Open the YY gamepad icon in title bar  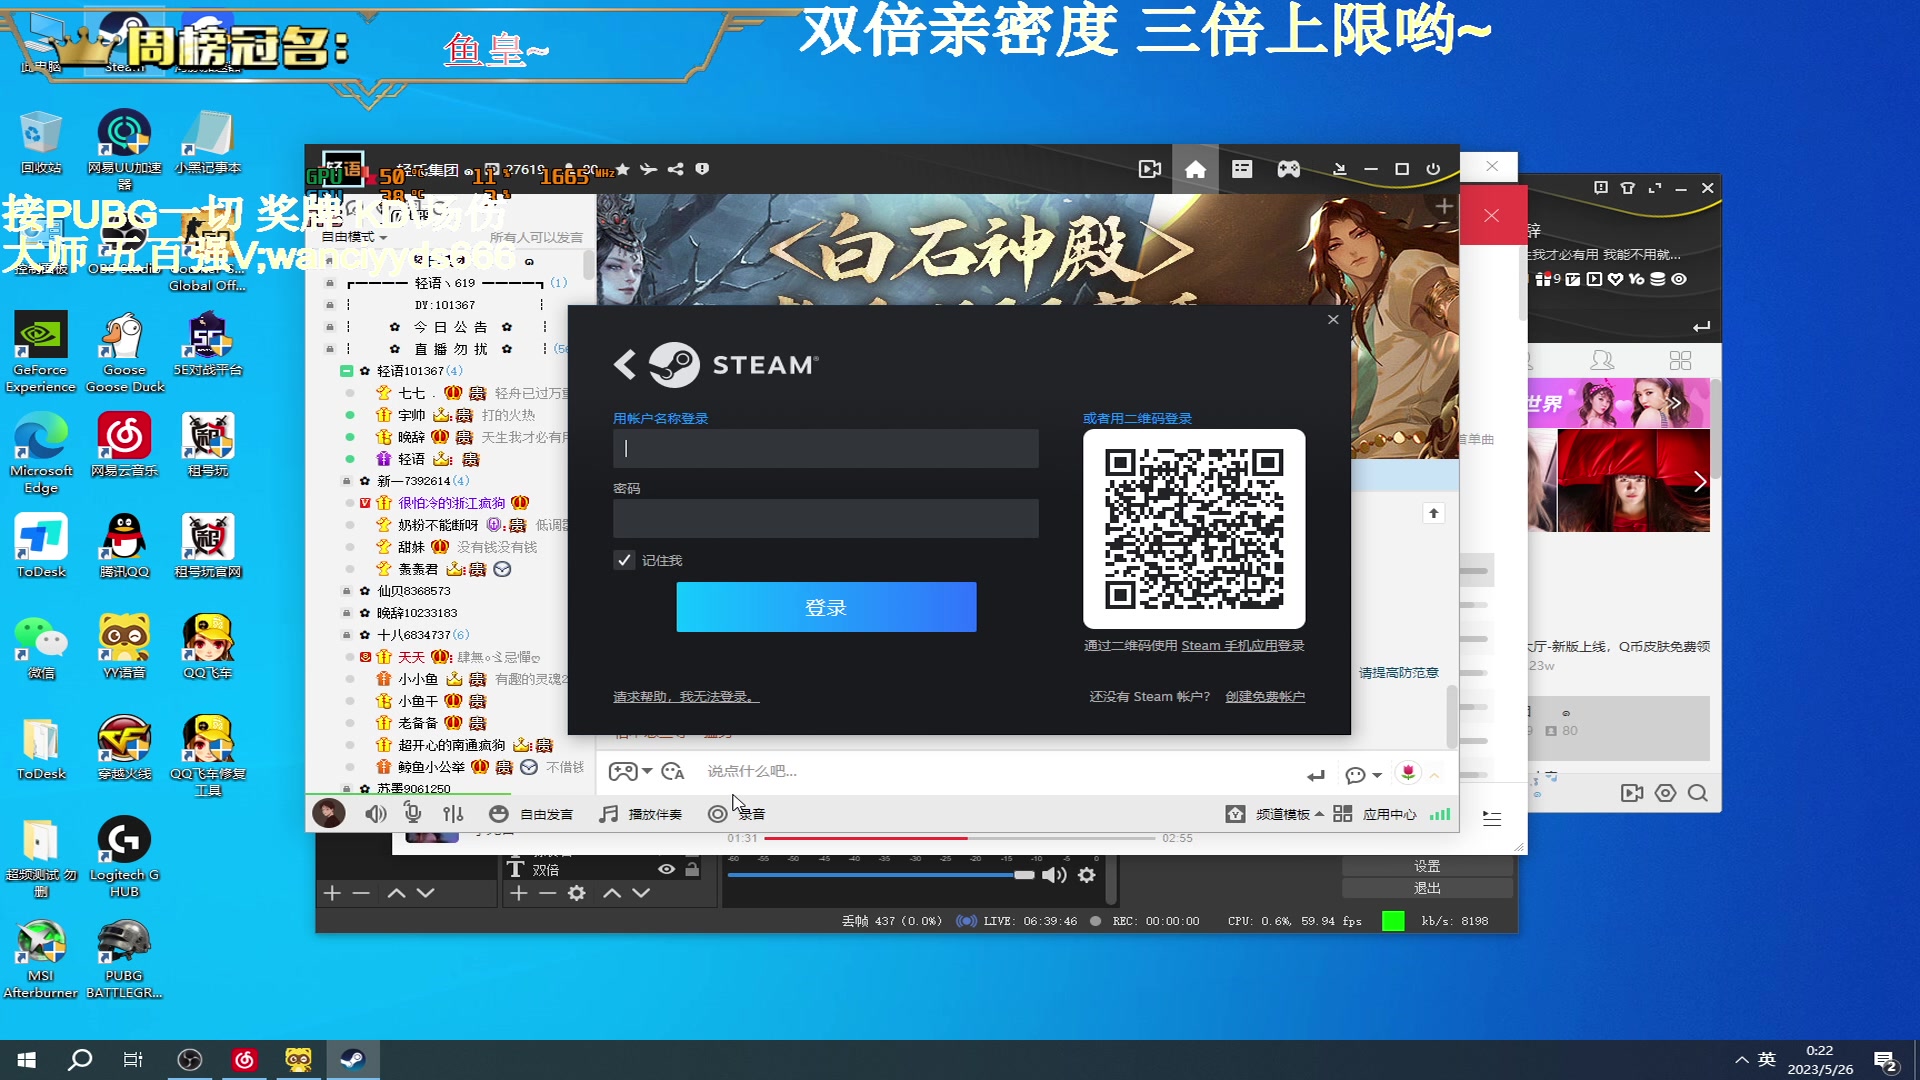1288,169
